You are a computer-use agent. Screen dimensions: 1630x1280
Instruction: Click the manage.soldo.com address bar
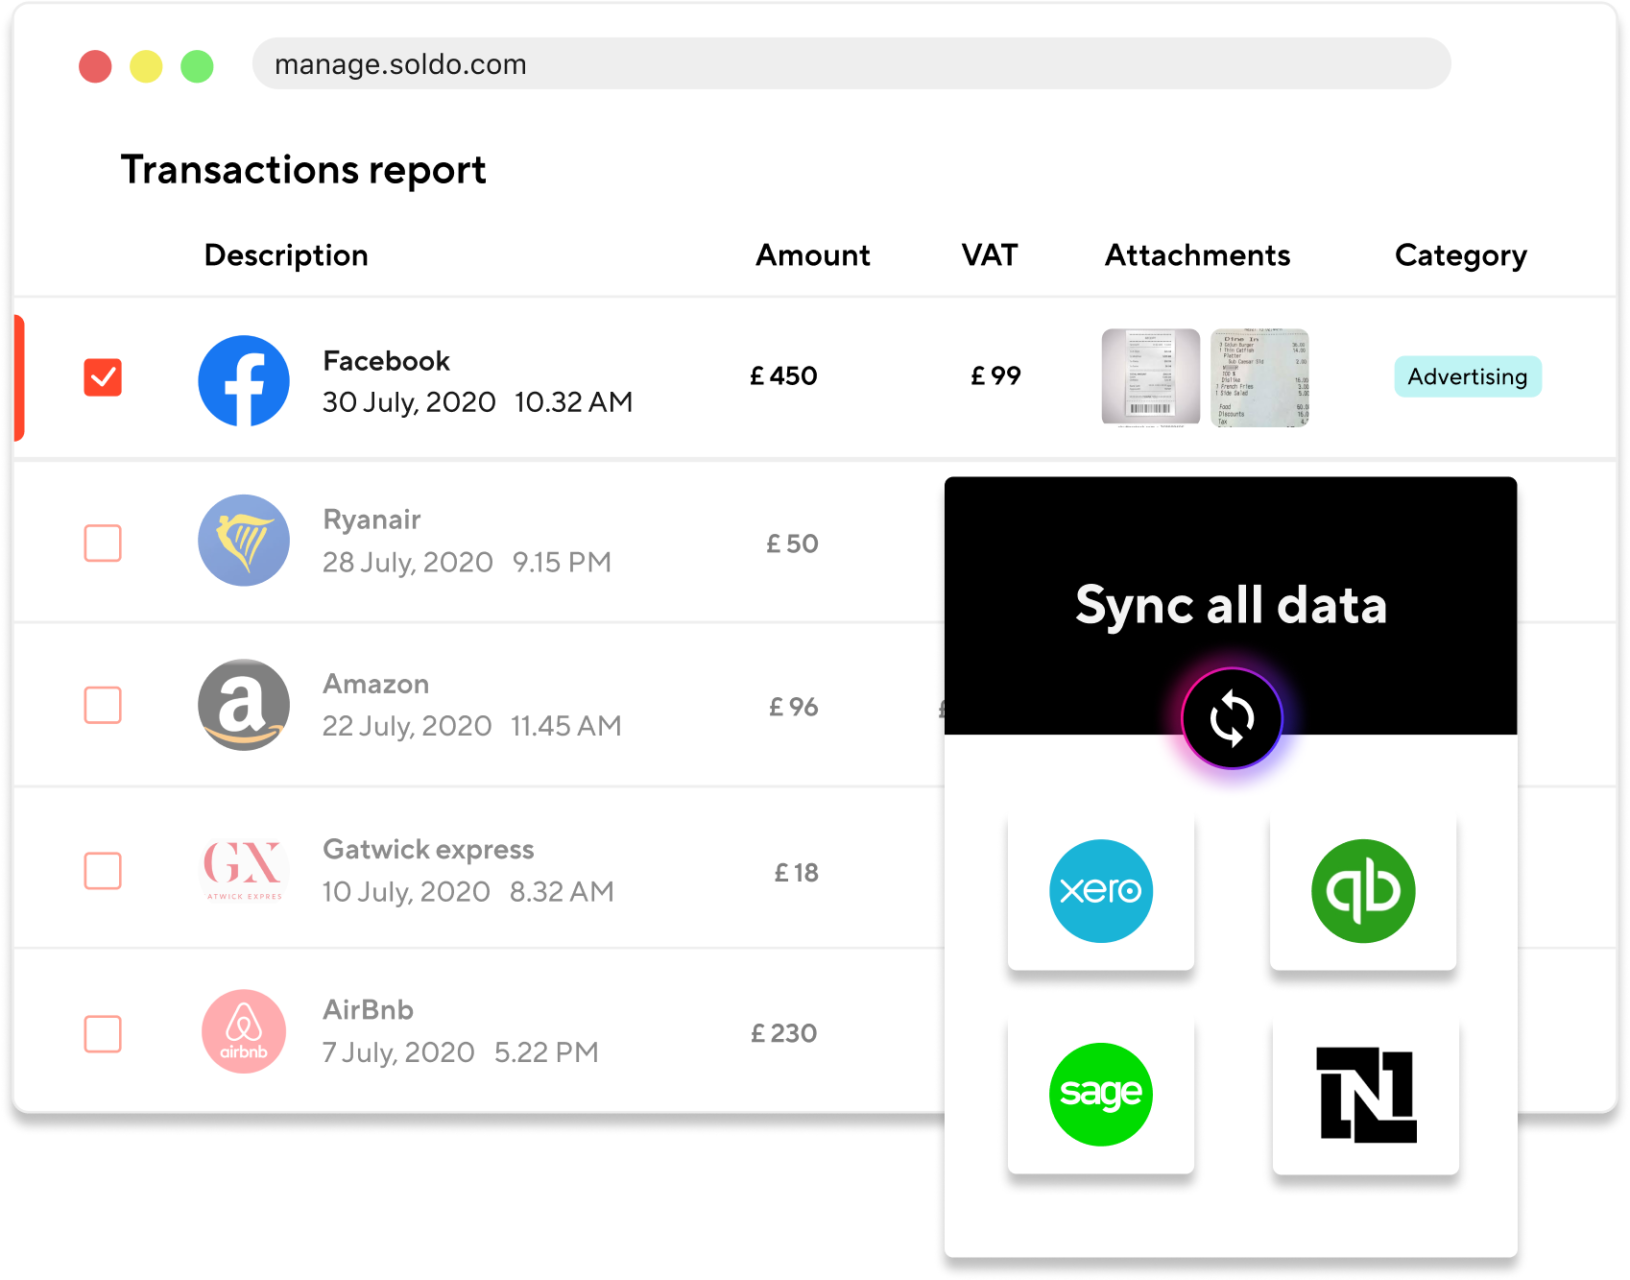[x=851, y=64]
